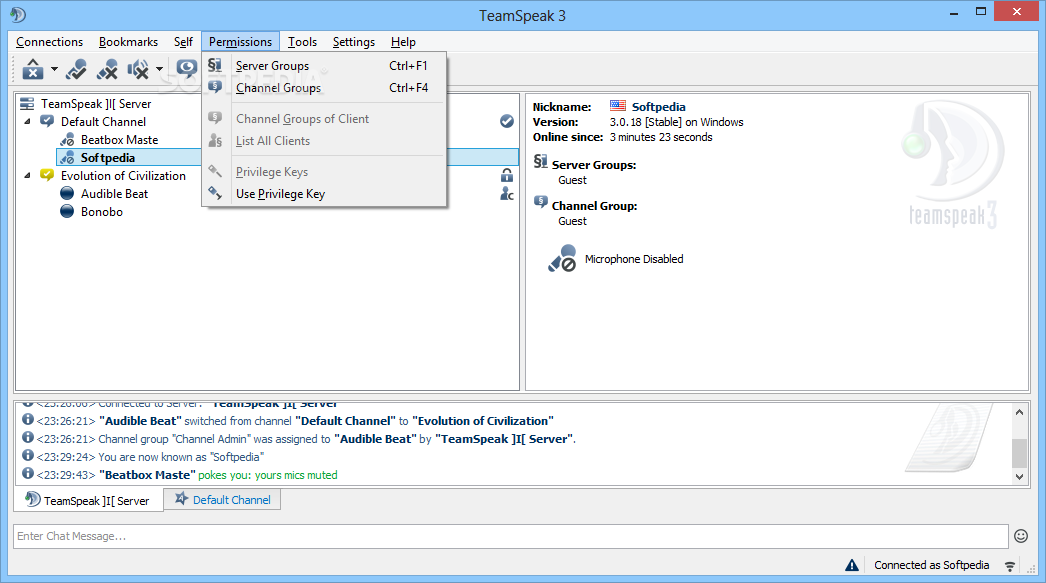Select TeamSpeak ]I[ Server tree root
This screenshot has height=583, width=1046.
(96, 103)
